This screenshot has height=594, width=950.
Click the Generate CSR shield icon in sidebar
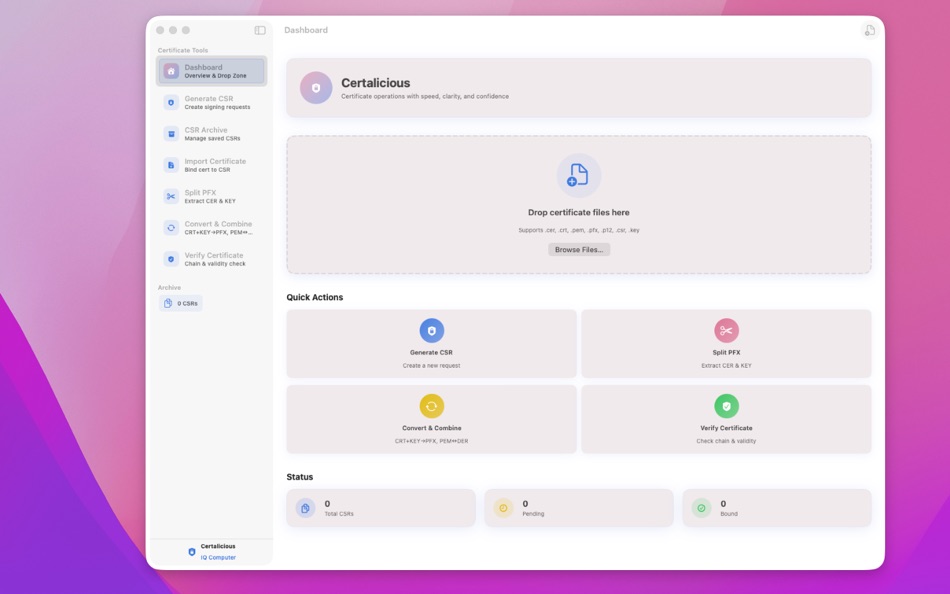[x=171, y=102]
